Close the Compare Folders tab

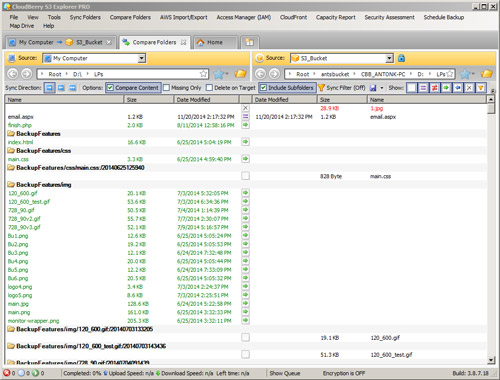coord(183,42)
